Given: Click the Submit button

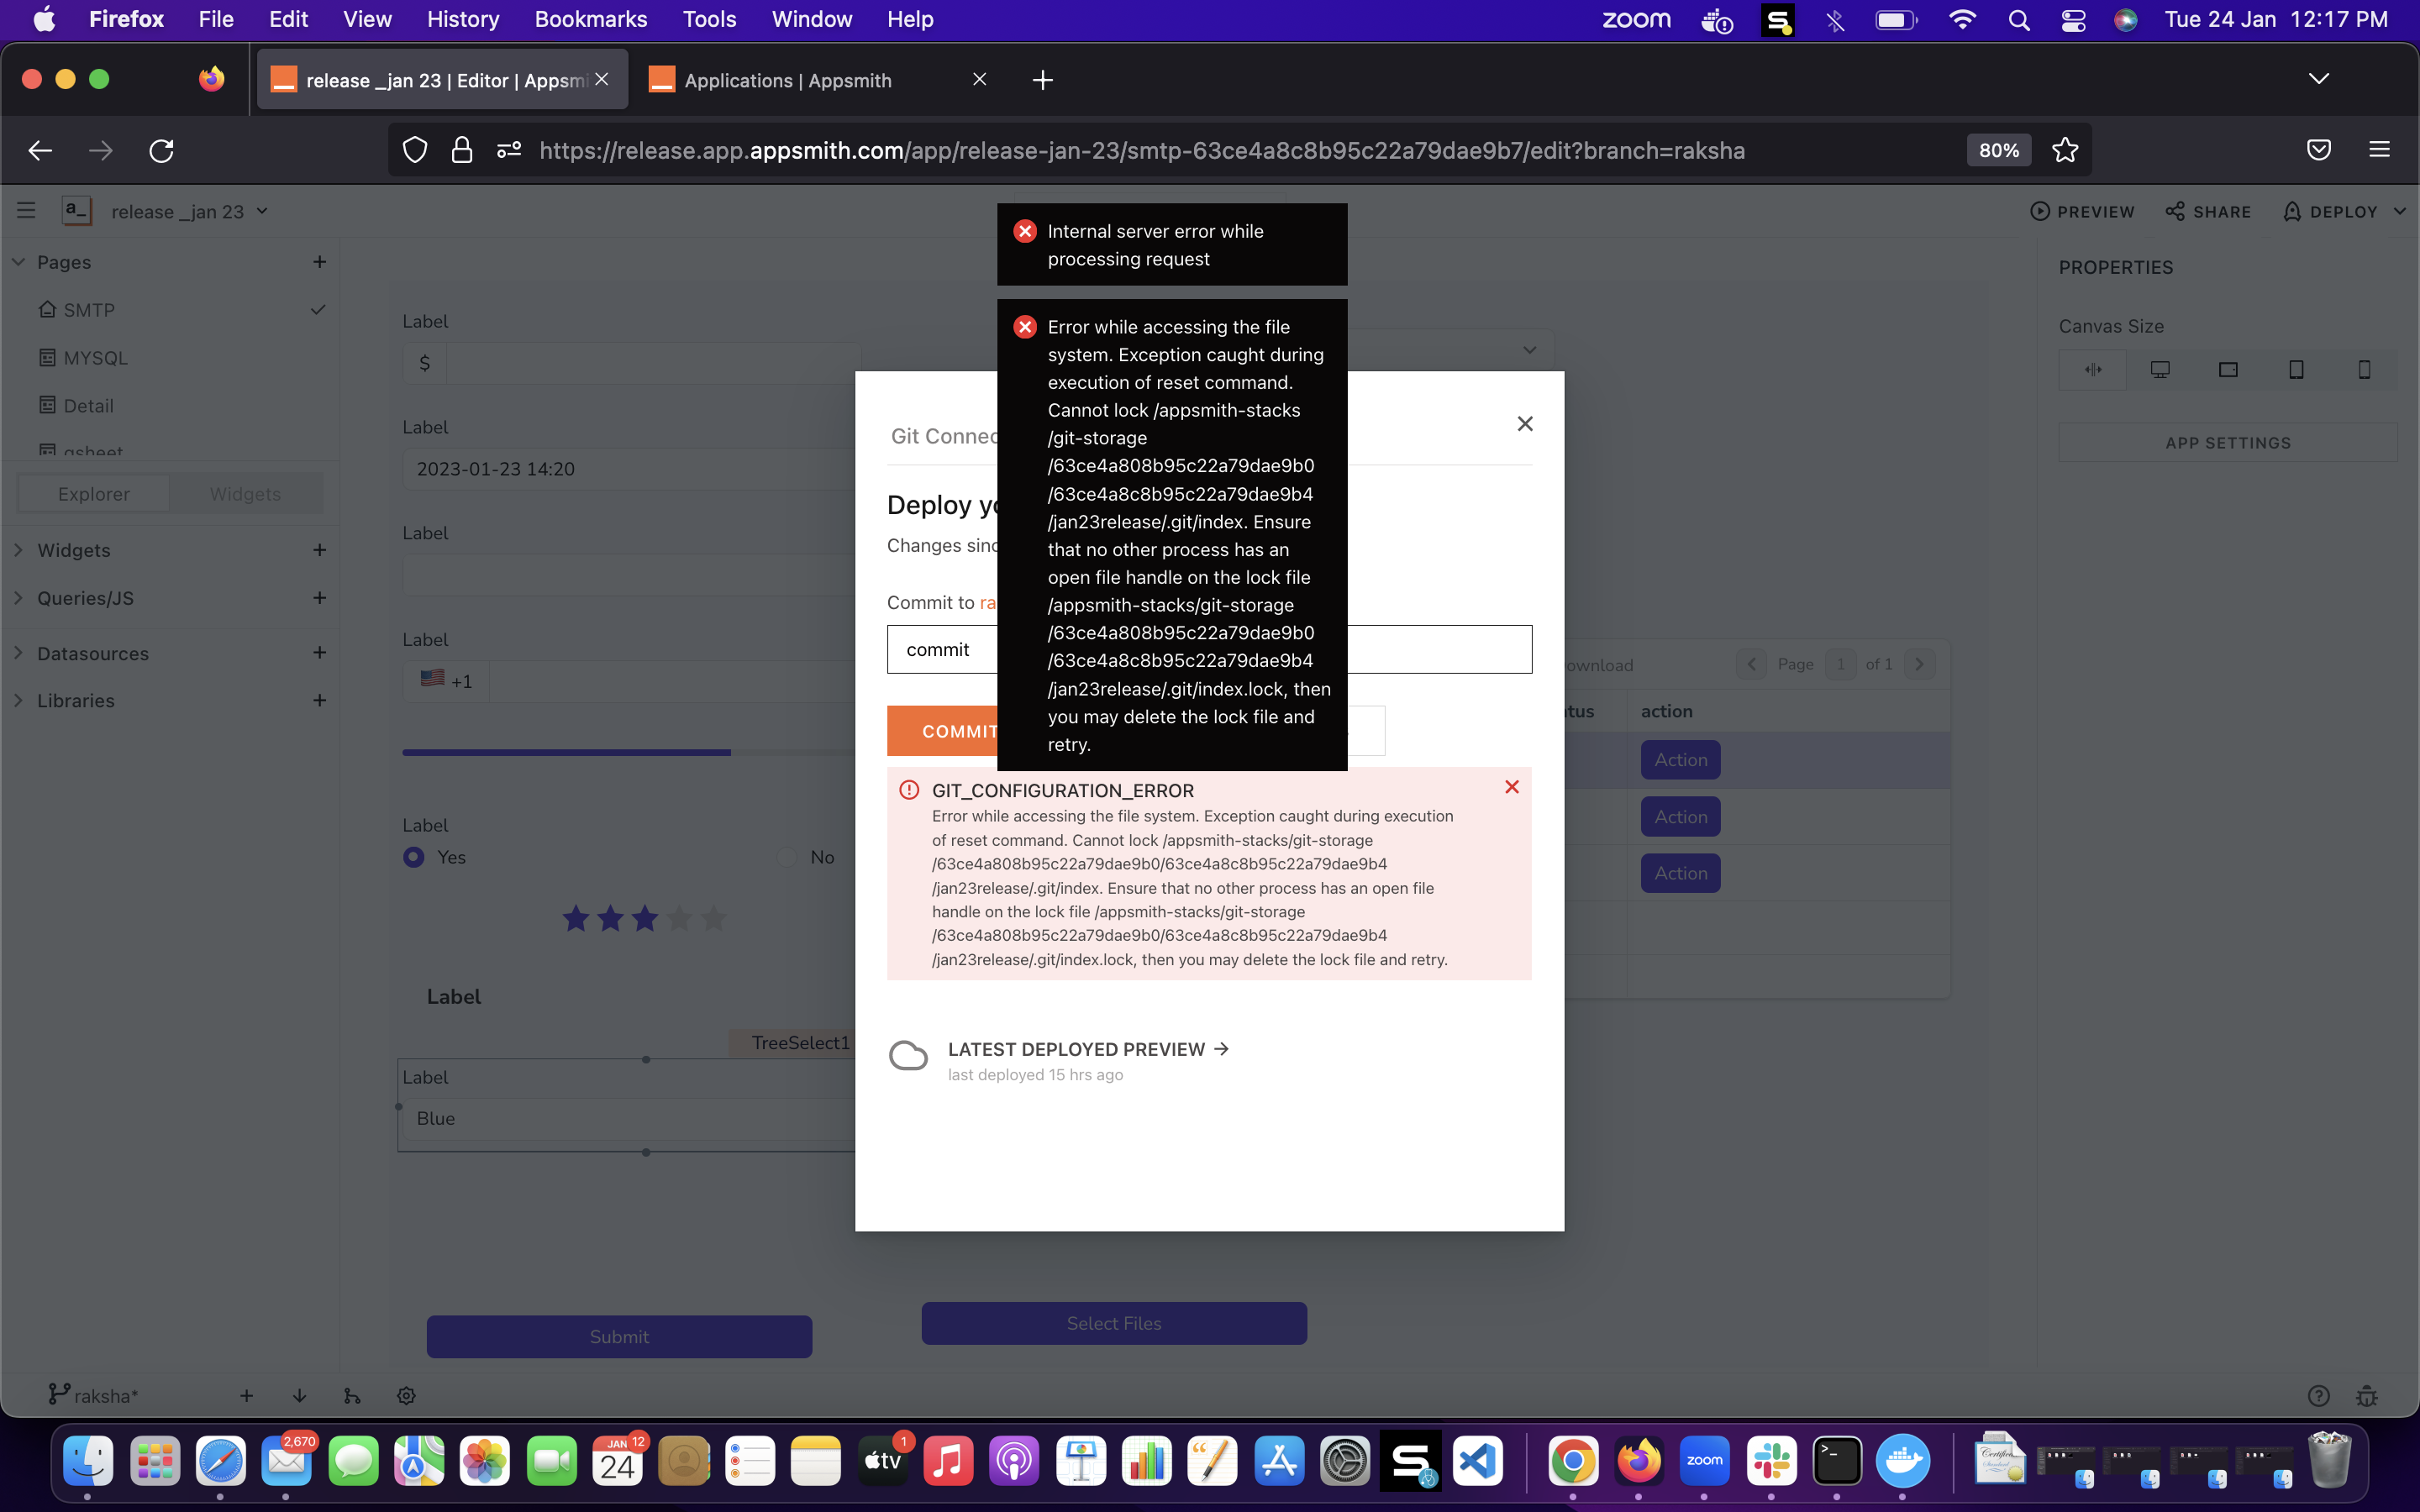Looking at the screenshot, I should [x=619, y=1336].
